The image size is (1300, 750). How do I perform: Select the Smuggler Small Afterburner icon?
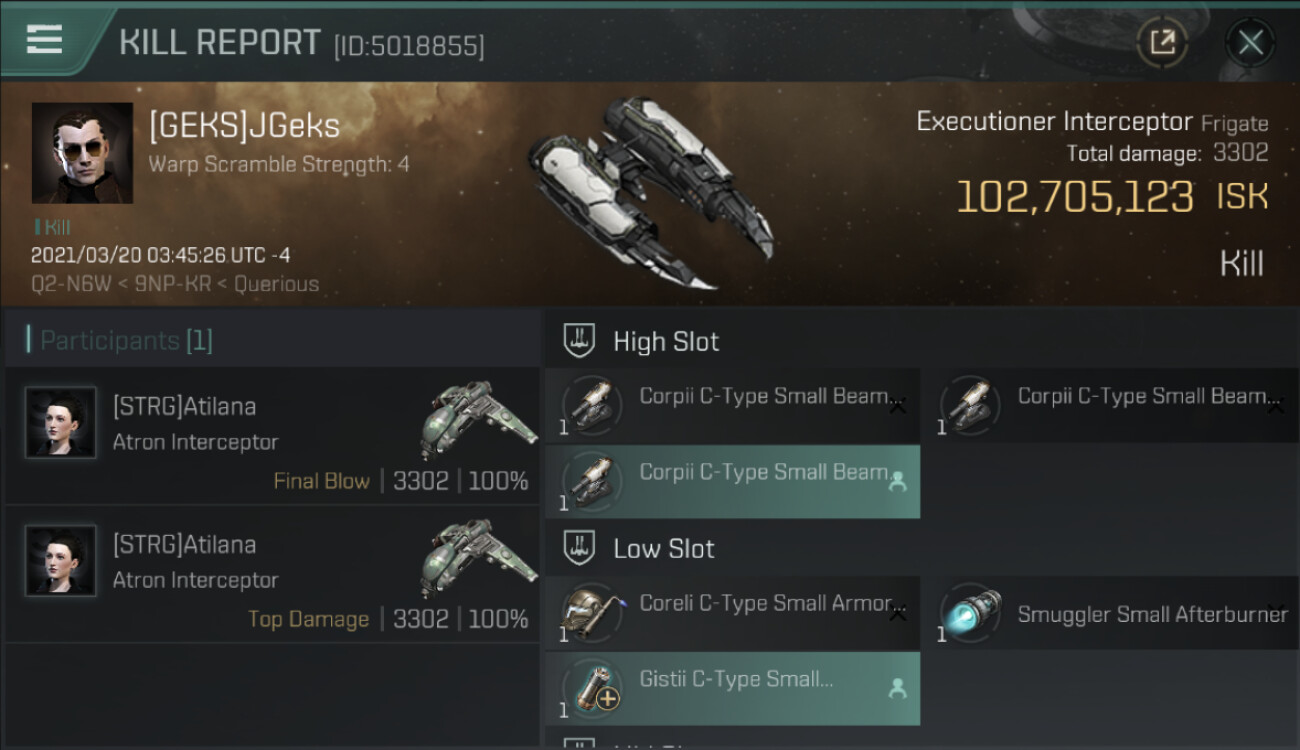[970, 613]
